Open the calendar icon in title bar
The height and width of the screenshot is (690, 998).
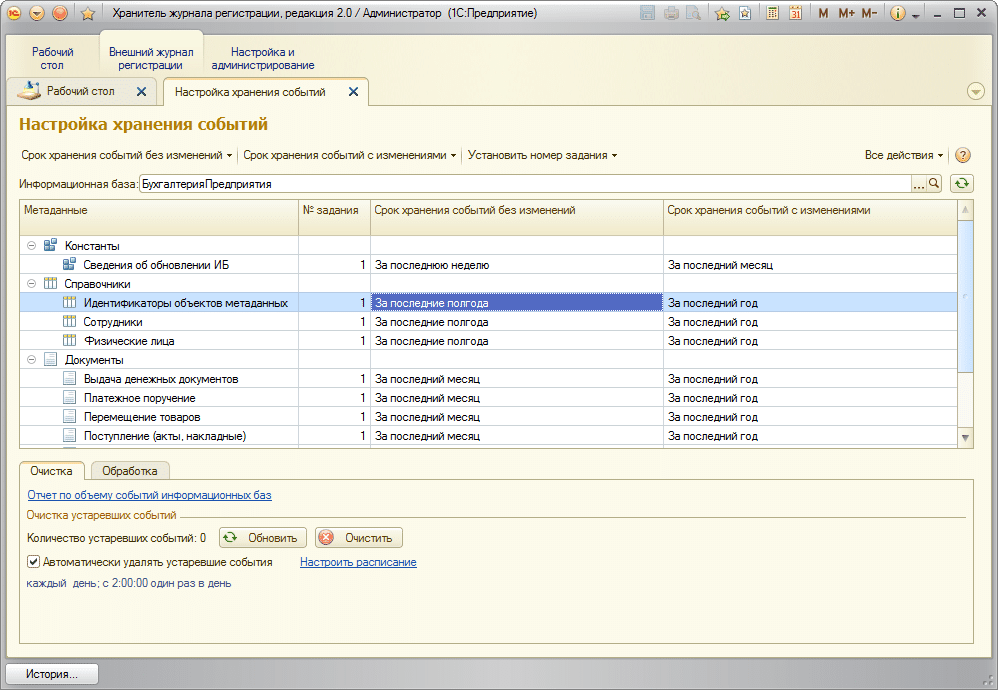tap(795, 14)
